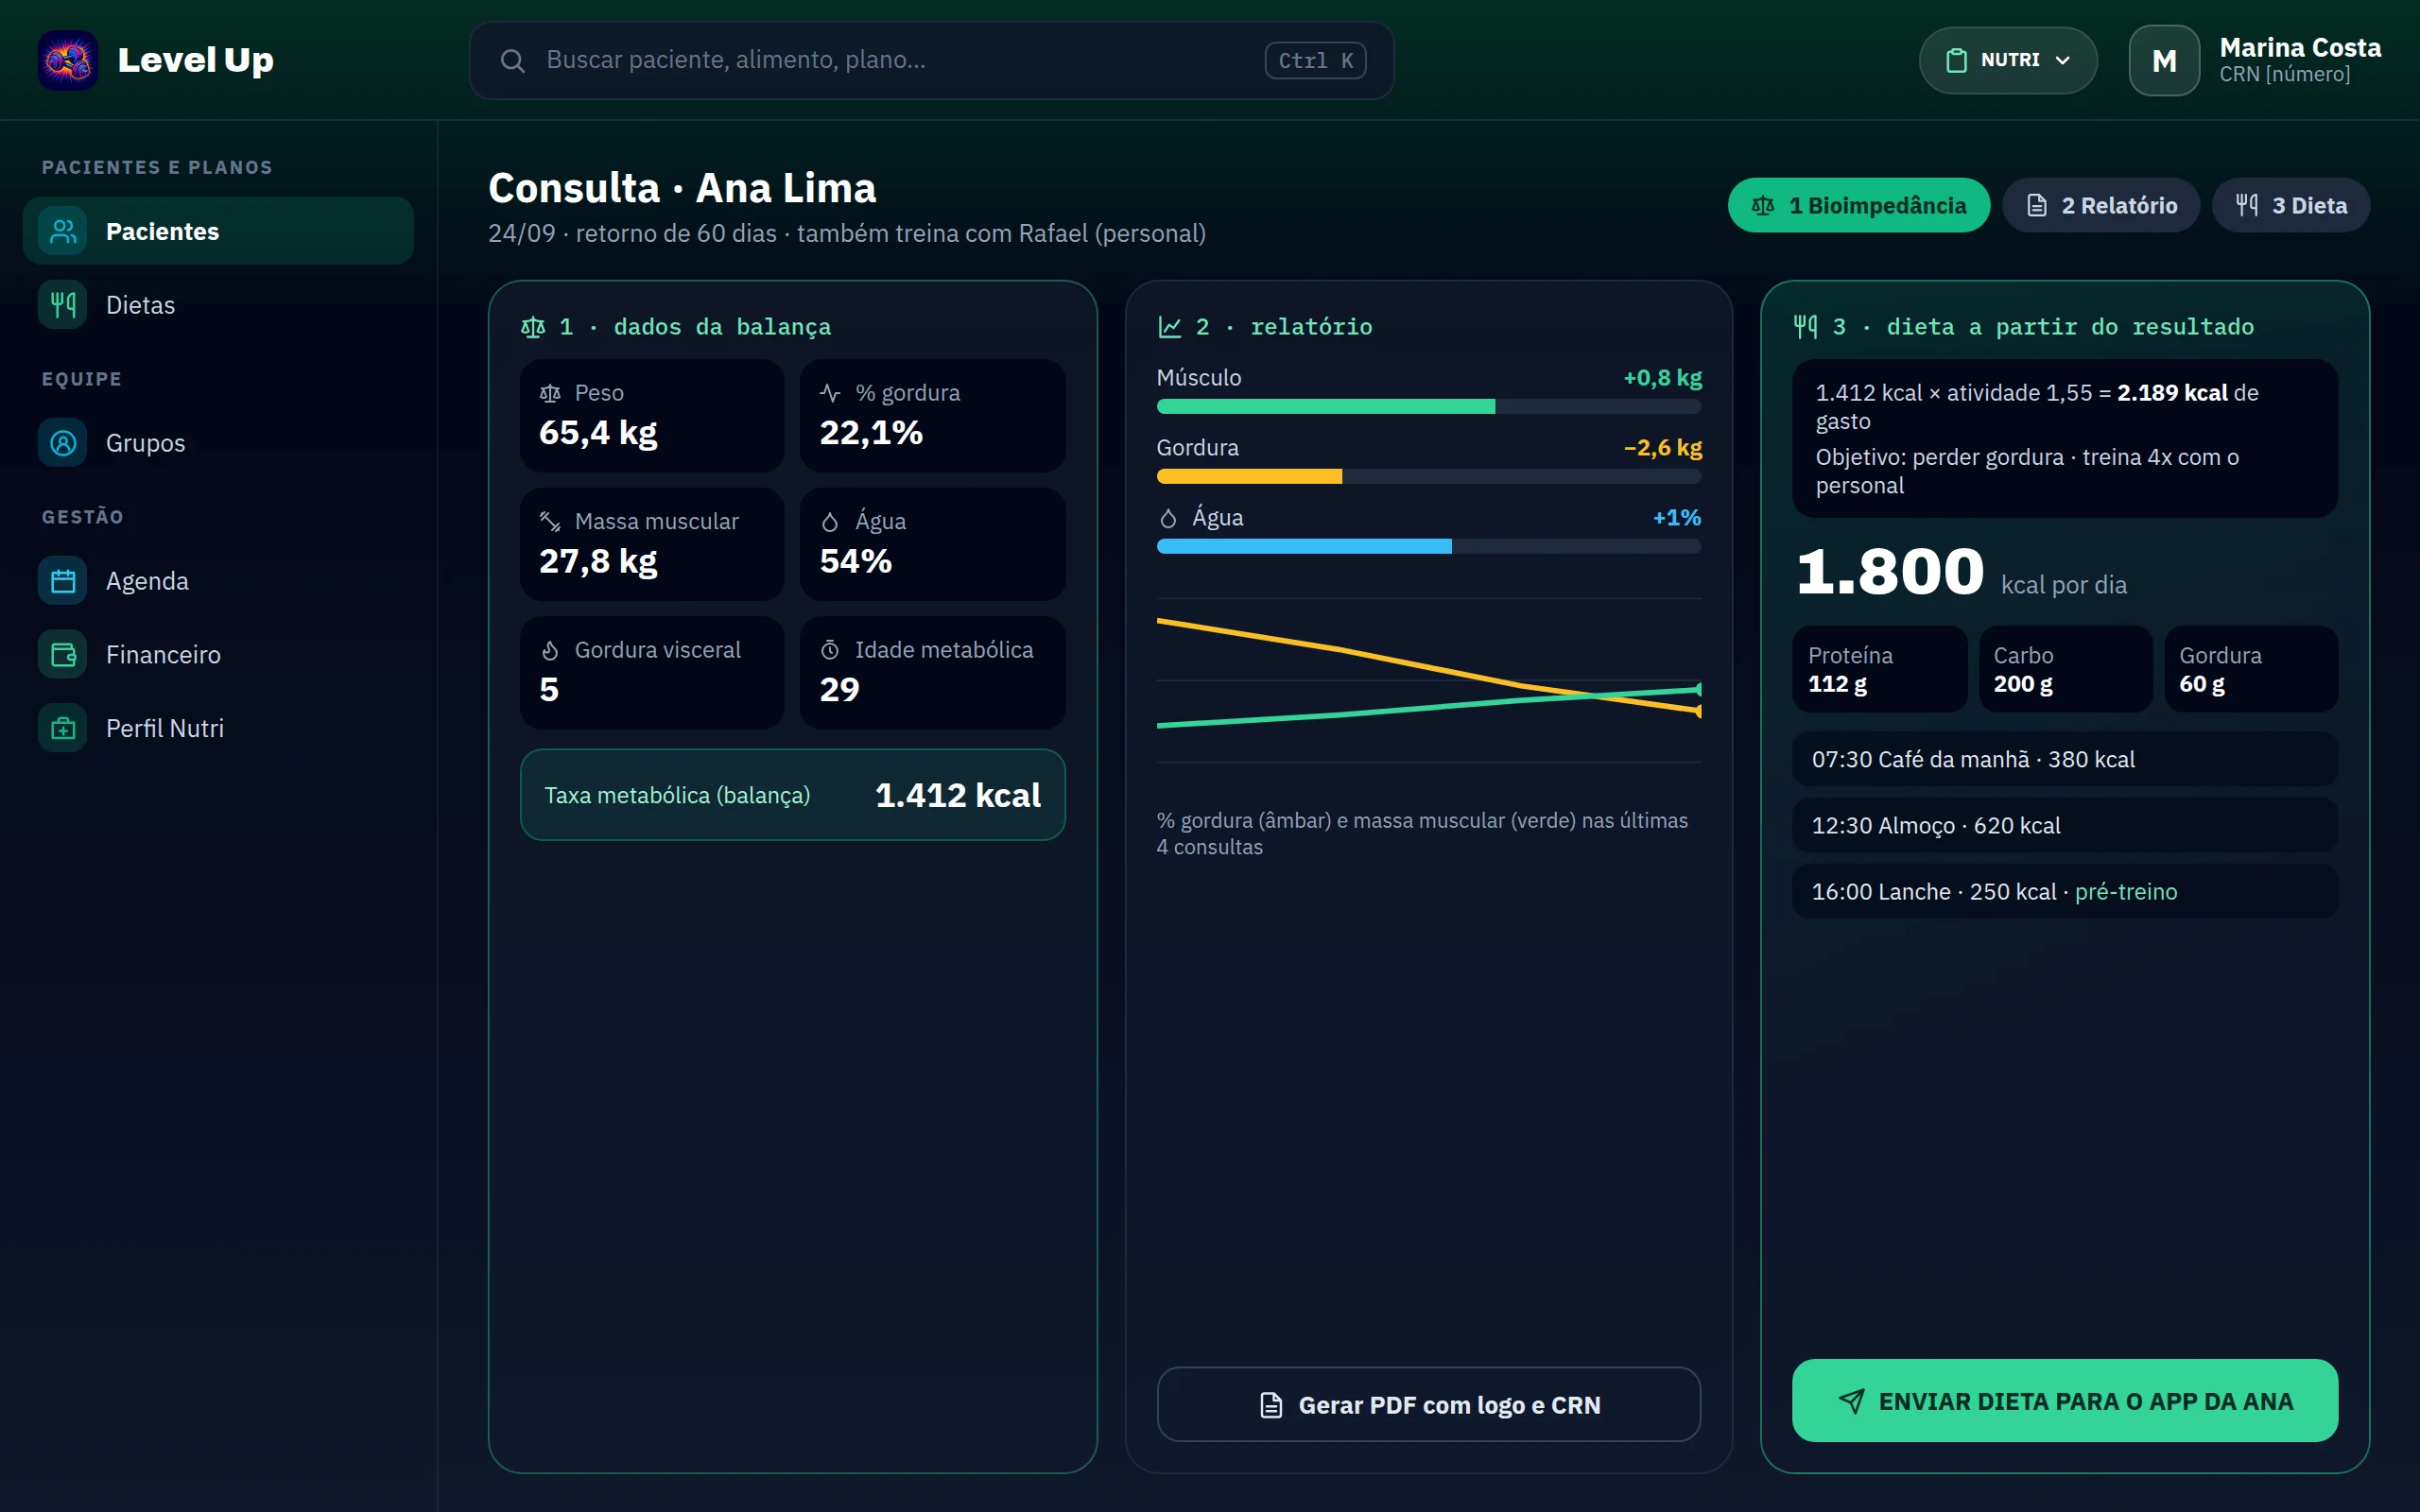This screenshot has height=1512, width=2420.
Task: Switch to the 2 Relatório step tab
Action: coord(2100,205)
